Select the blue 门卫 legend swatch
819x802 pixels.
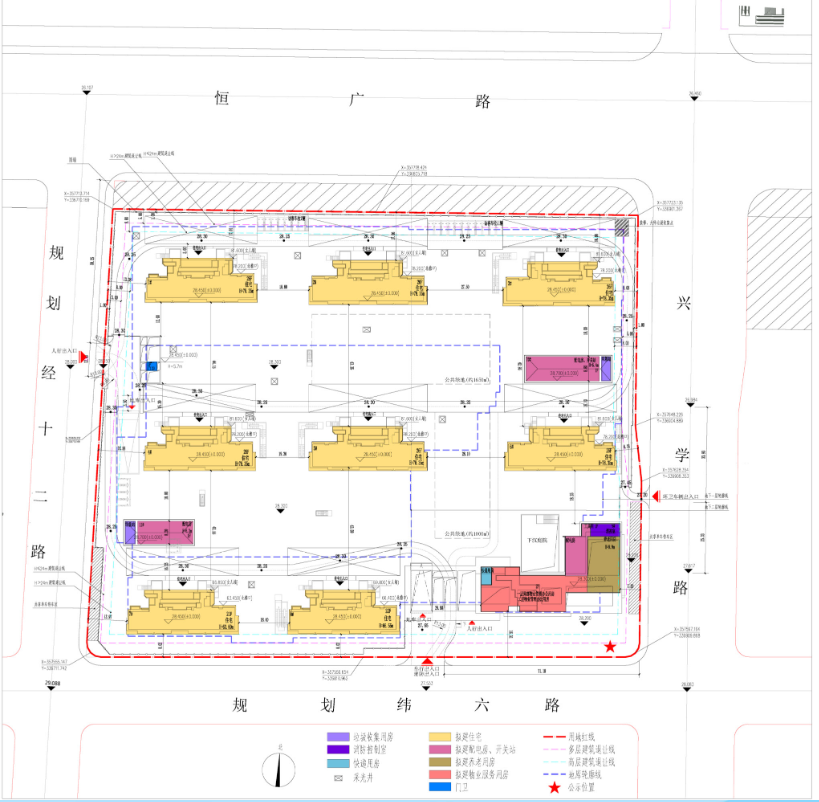(x=440, y=787)
